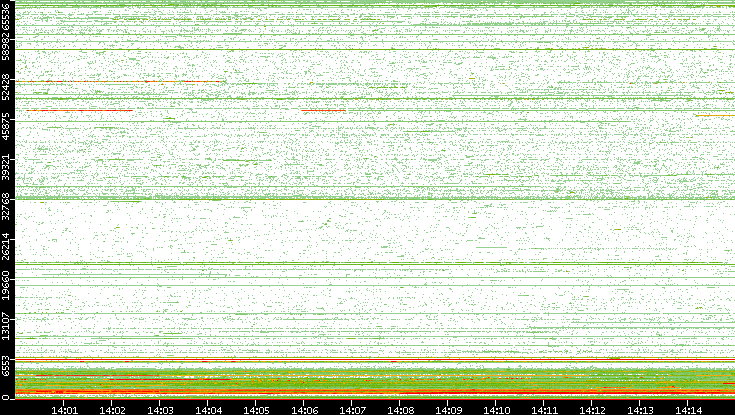Screen dimensions: 735x415
Task: Click the 14:01 time axis label
Action: (x=64, y=410)
